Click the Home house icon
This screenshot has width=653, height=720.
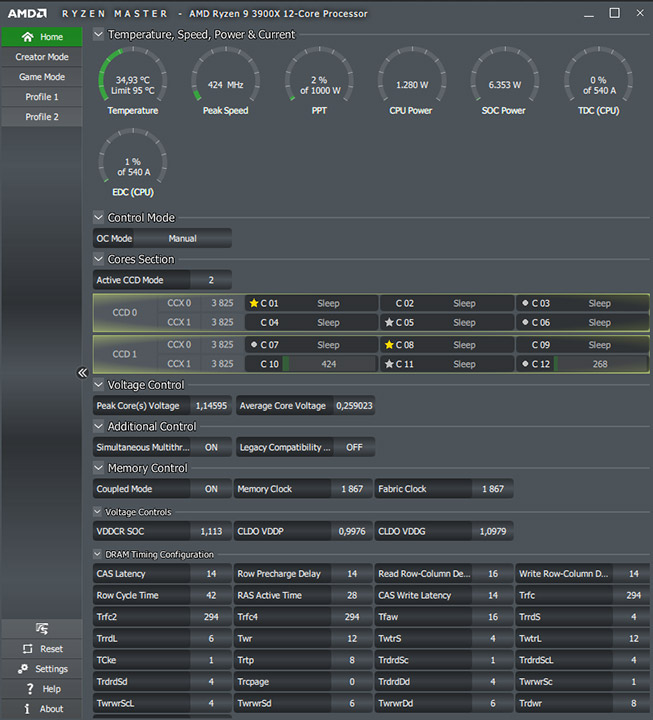[x=28, y=37]
